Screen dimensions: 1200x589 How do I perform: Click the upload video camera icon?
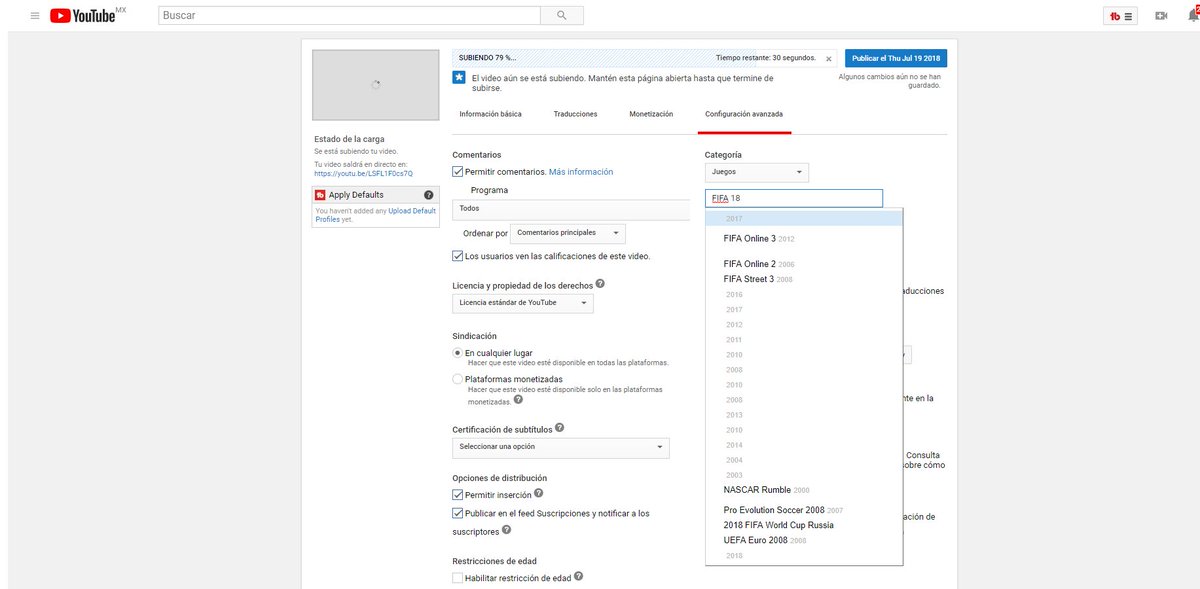tap(1161, 16)
